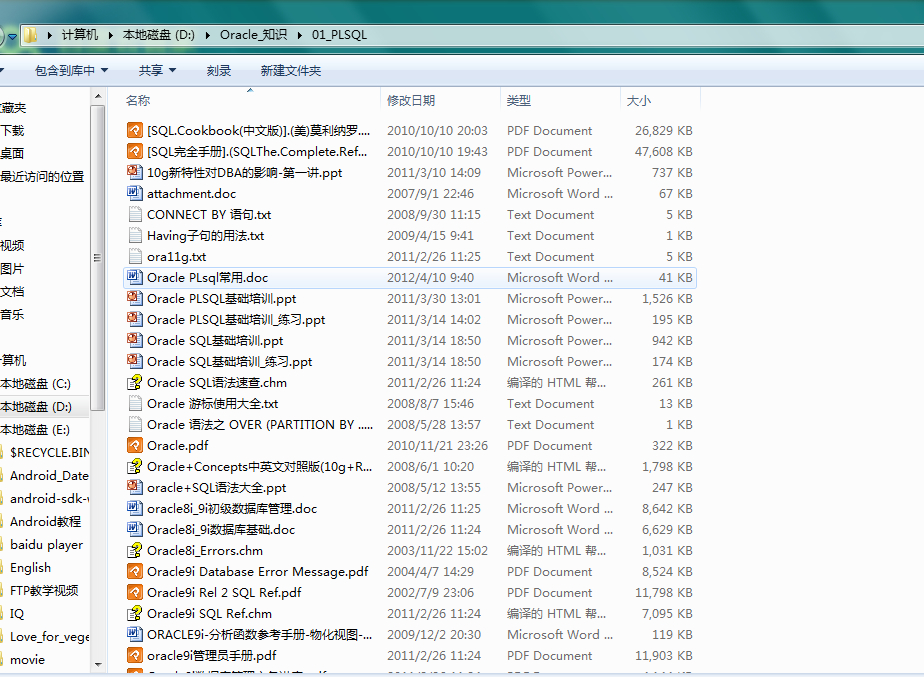This screenshot has width=924, height=677.
Task: Select 最近访问的位置 in the navigation pane
Action: pos(42,176)
